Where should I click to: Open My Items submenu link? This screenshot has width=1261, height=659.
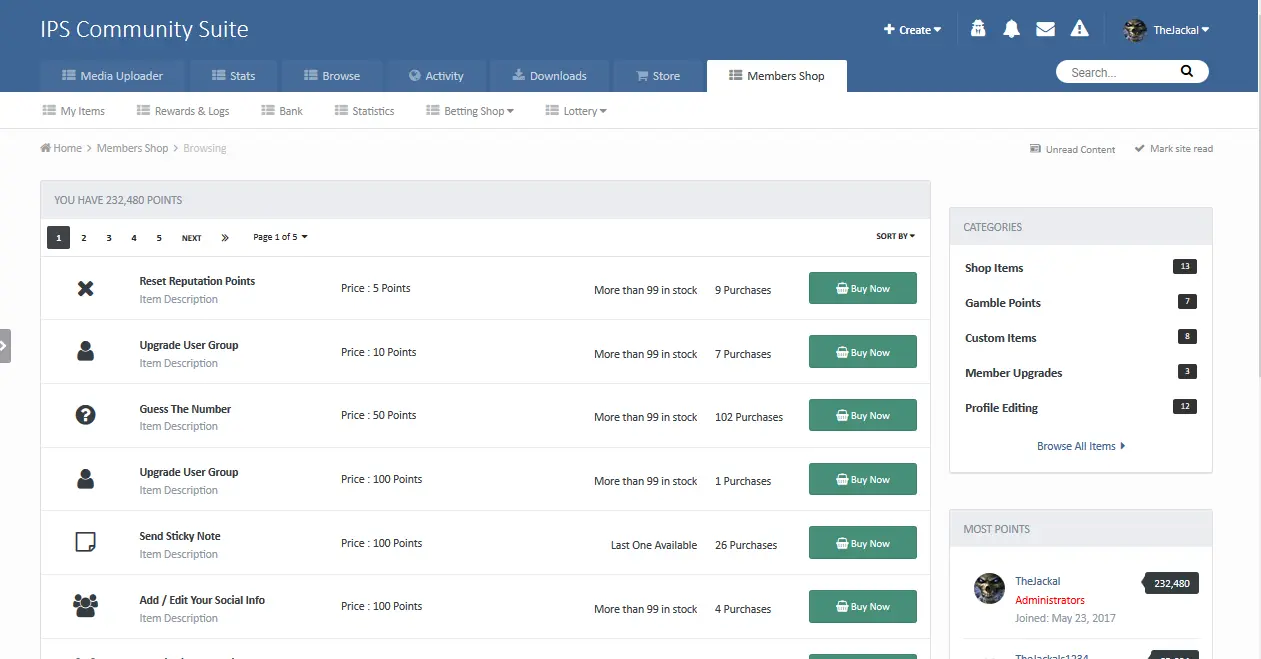pos(73,111)
